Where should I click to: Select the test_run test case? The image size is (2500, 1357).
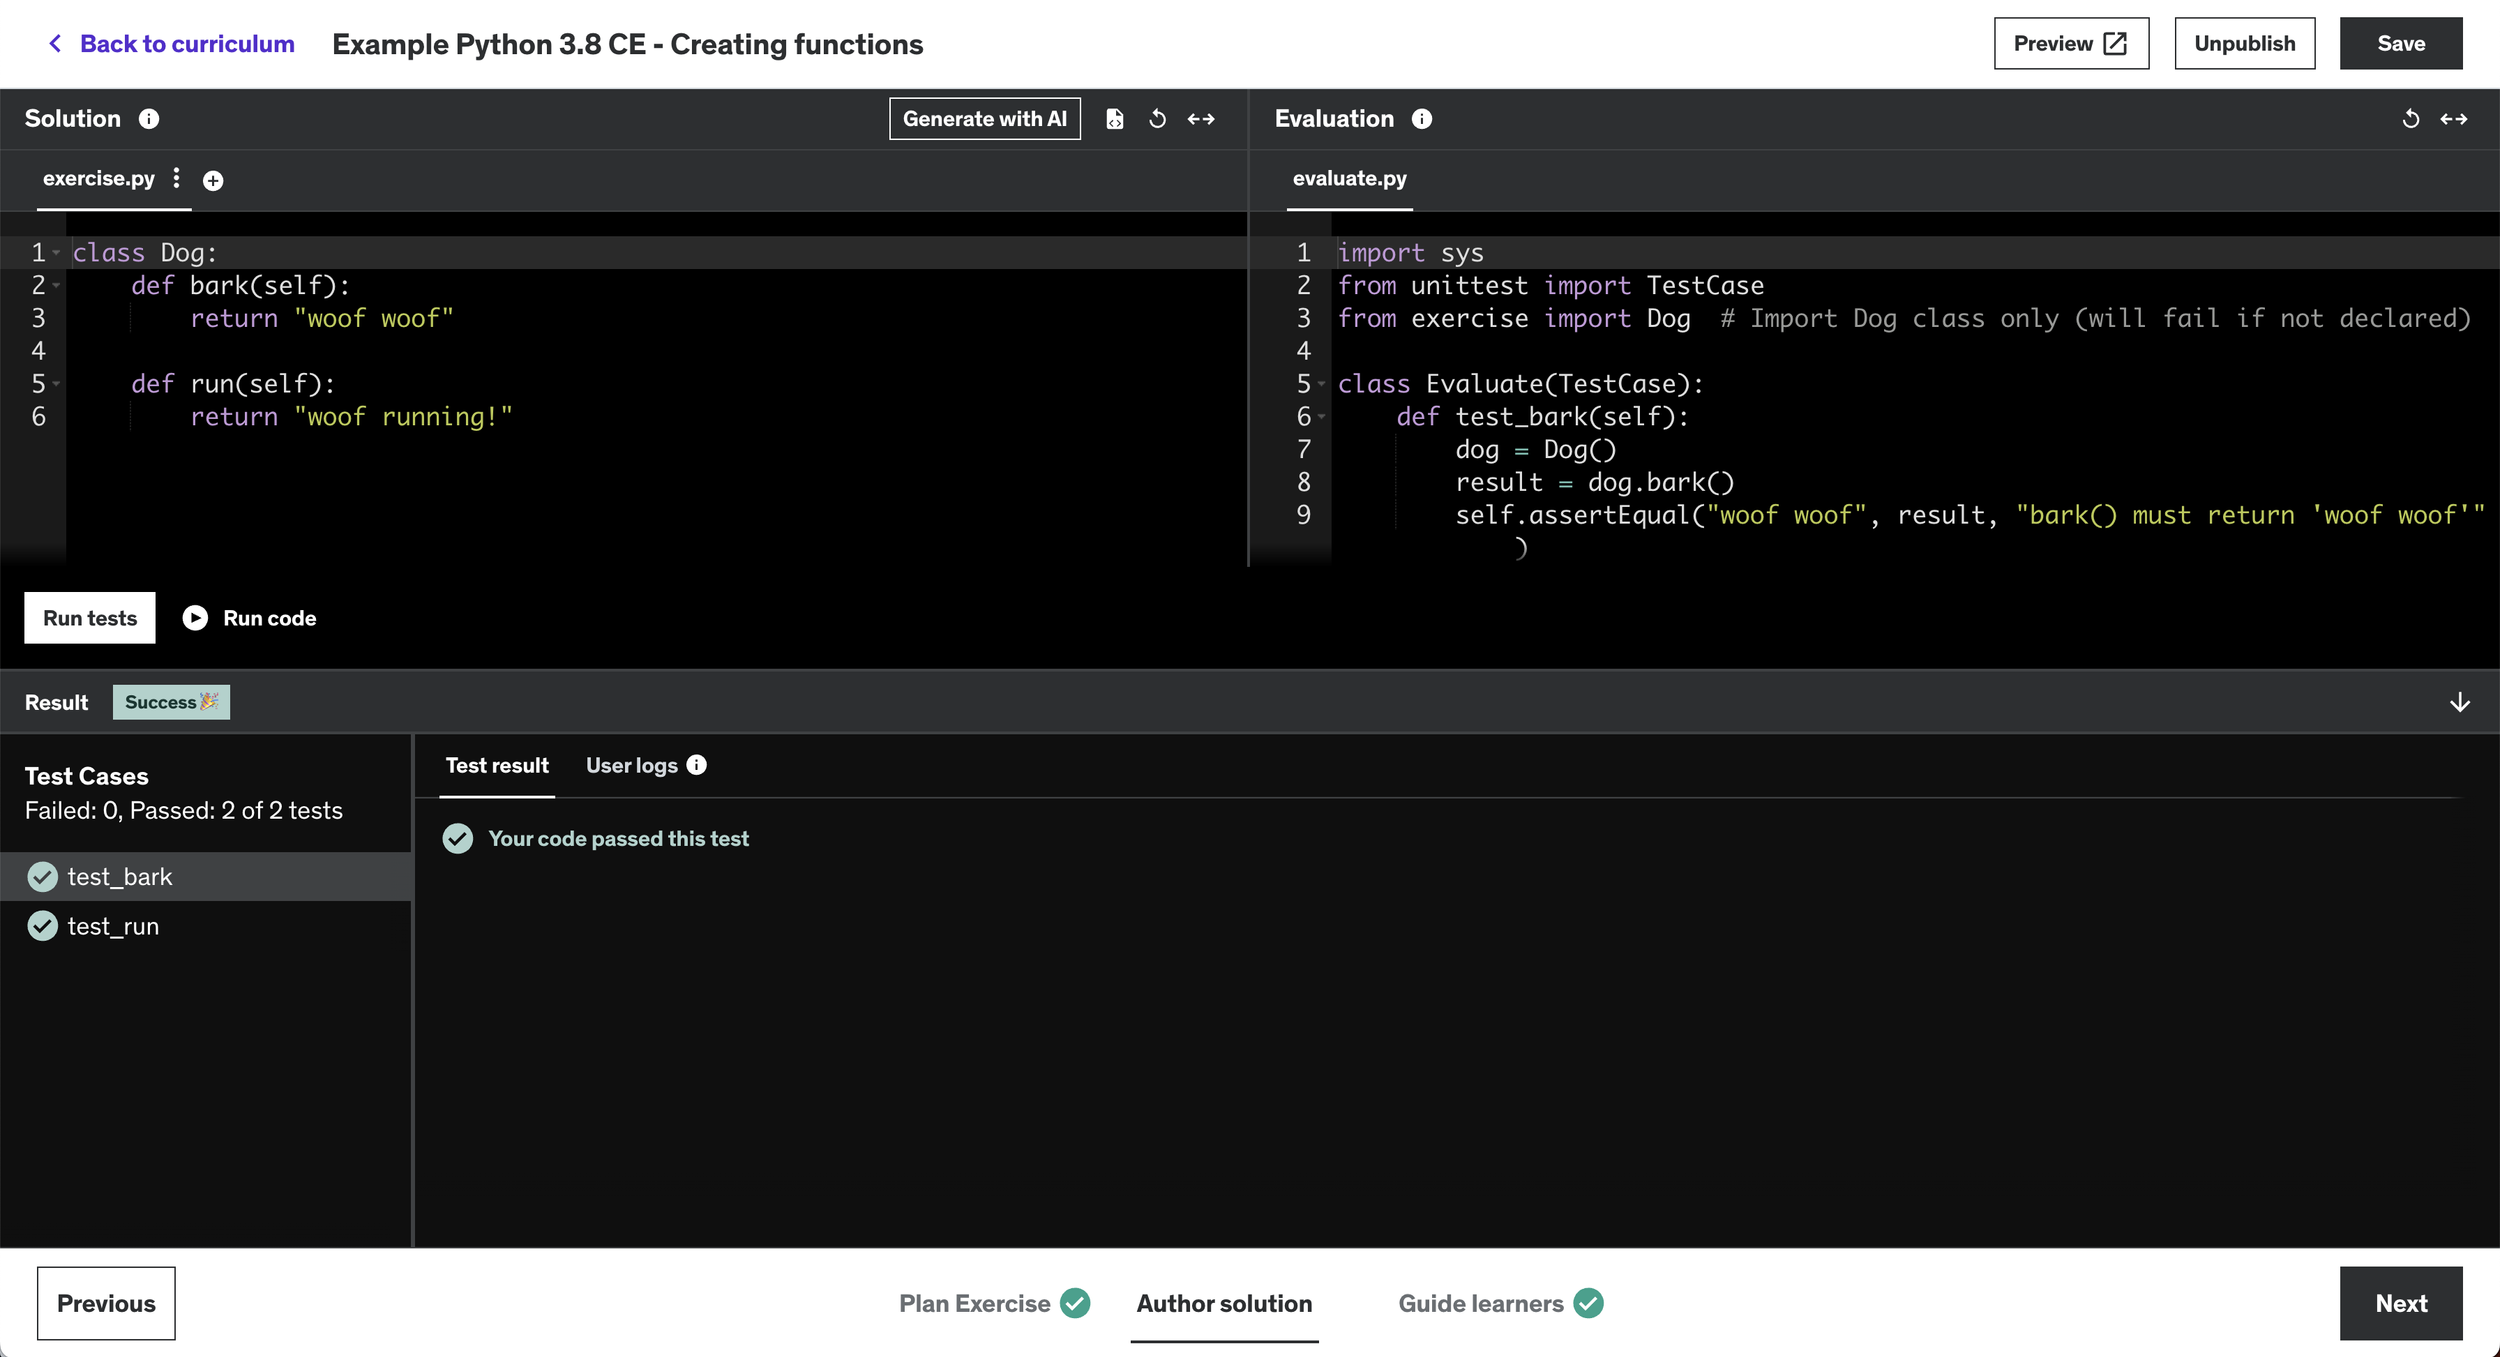pos(113,927)
